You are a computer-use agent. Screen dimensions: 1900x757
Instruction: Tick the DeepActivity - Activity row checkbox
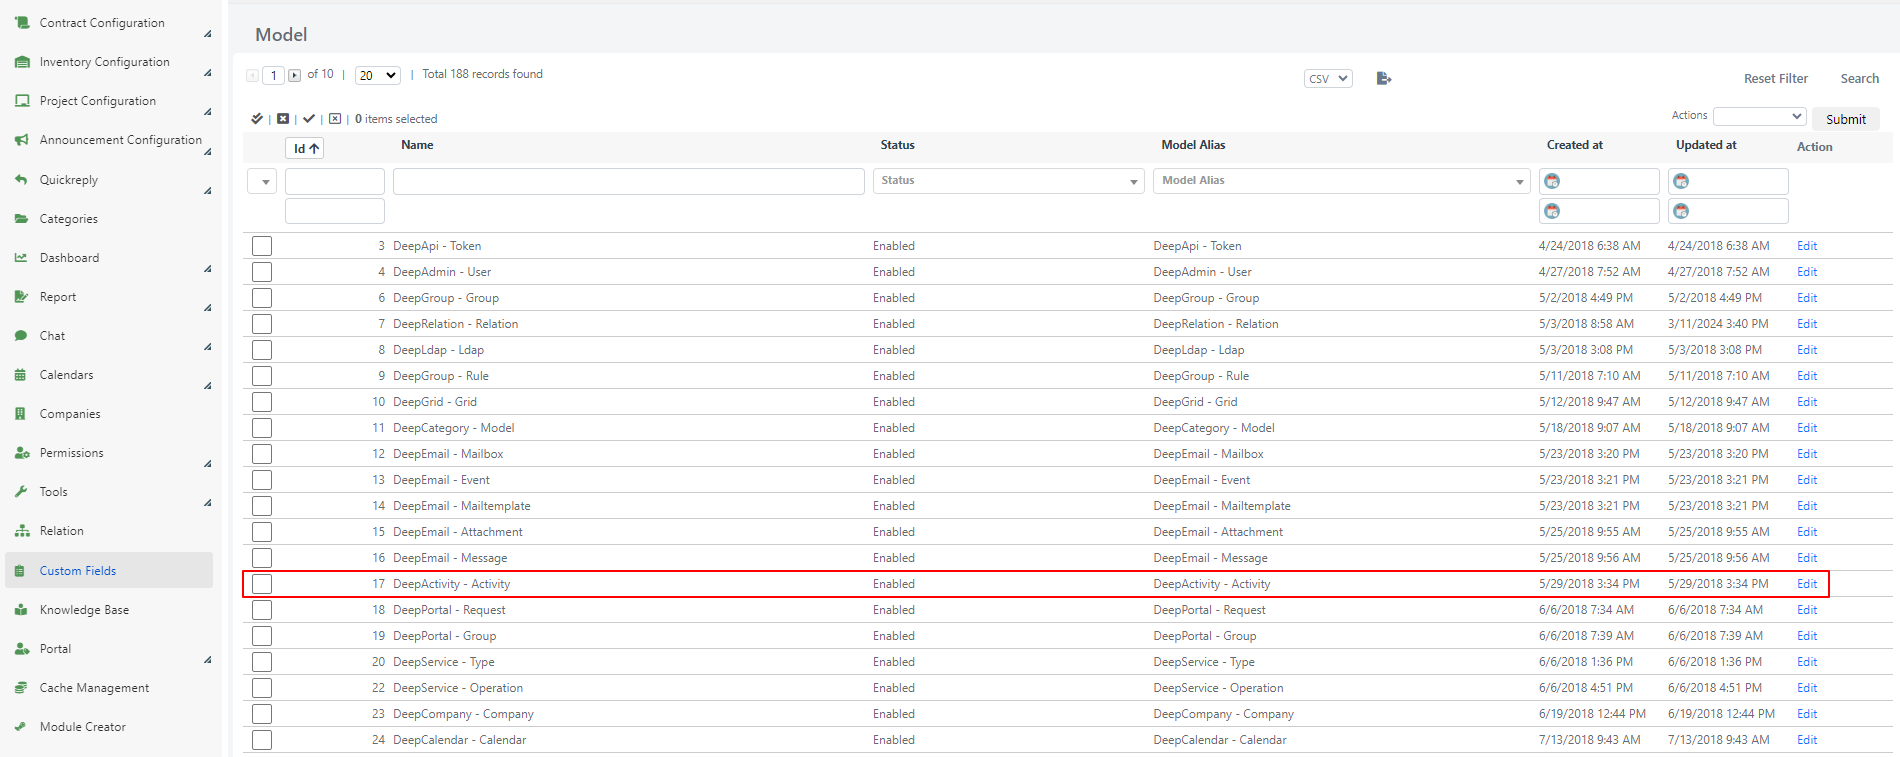point(262,584)
